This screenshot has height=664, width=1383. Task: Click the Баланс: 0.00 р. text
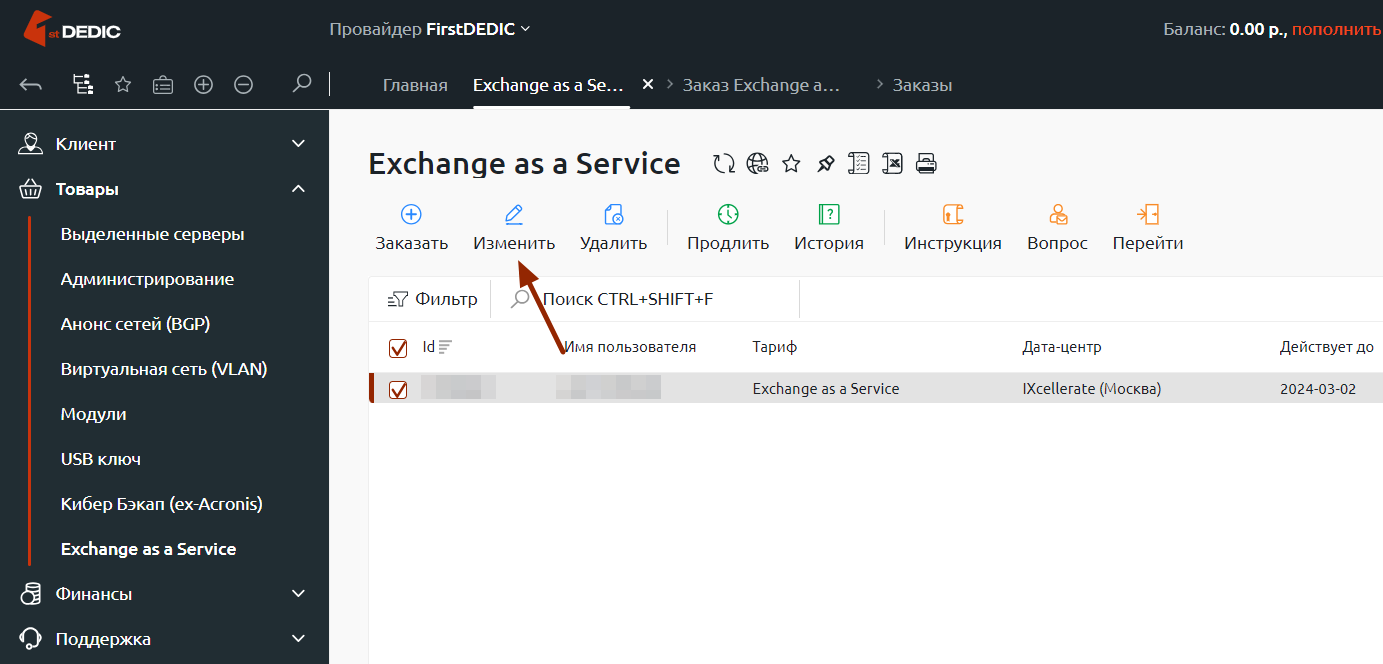coord(1225,29)
